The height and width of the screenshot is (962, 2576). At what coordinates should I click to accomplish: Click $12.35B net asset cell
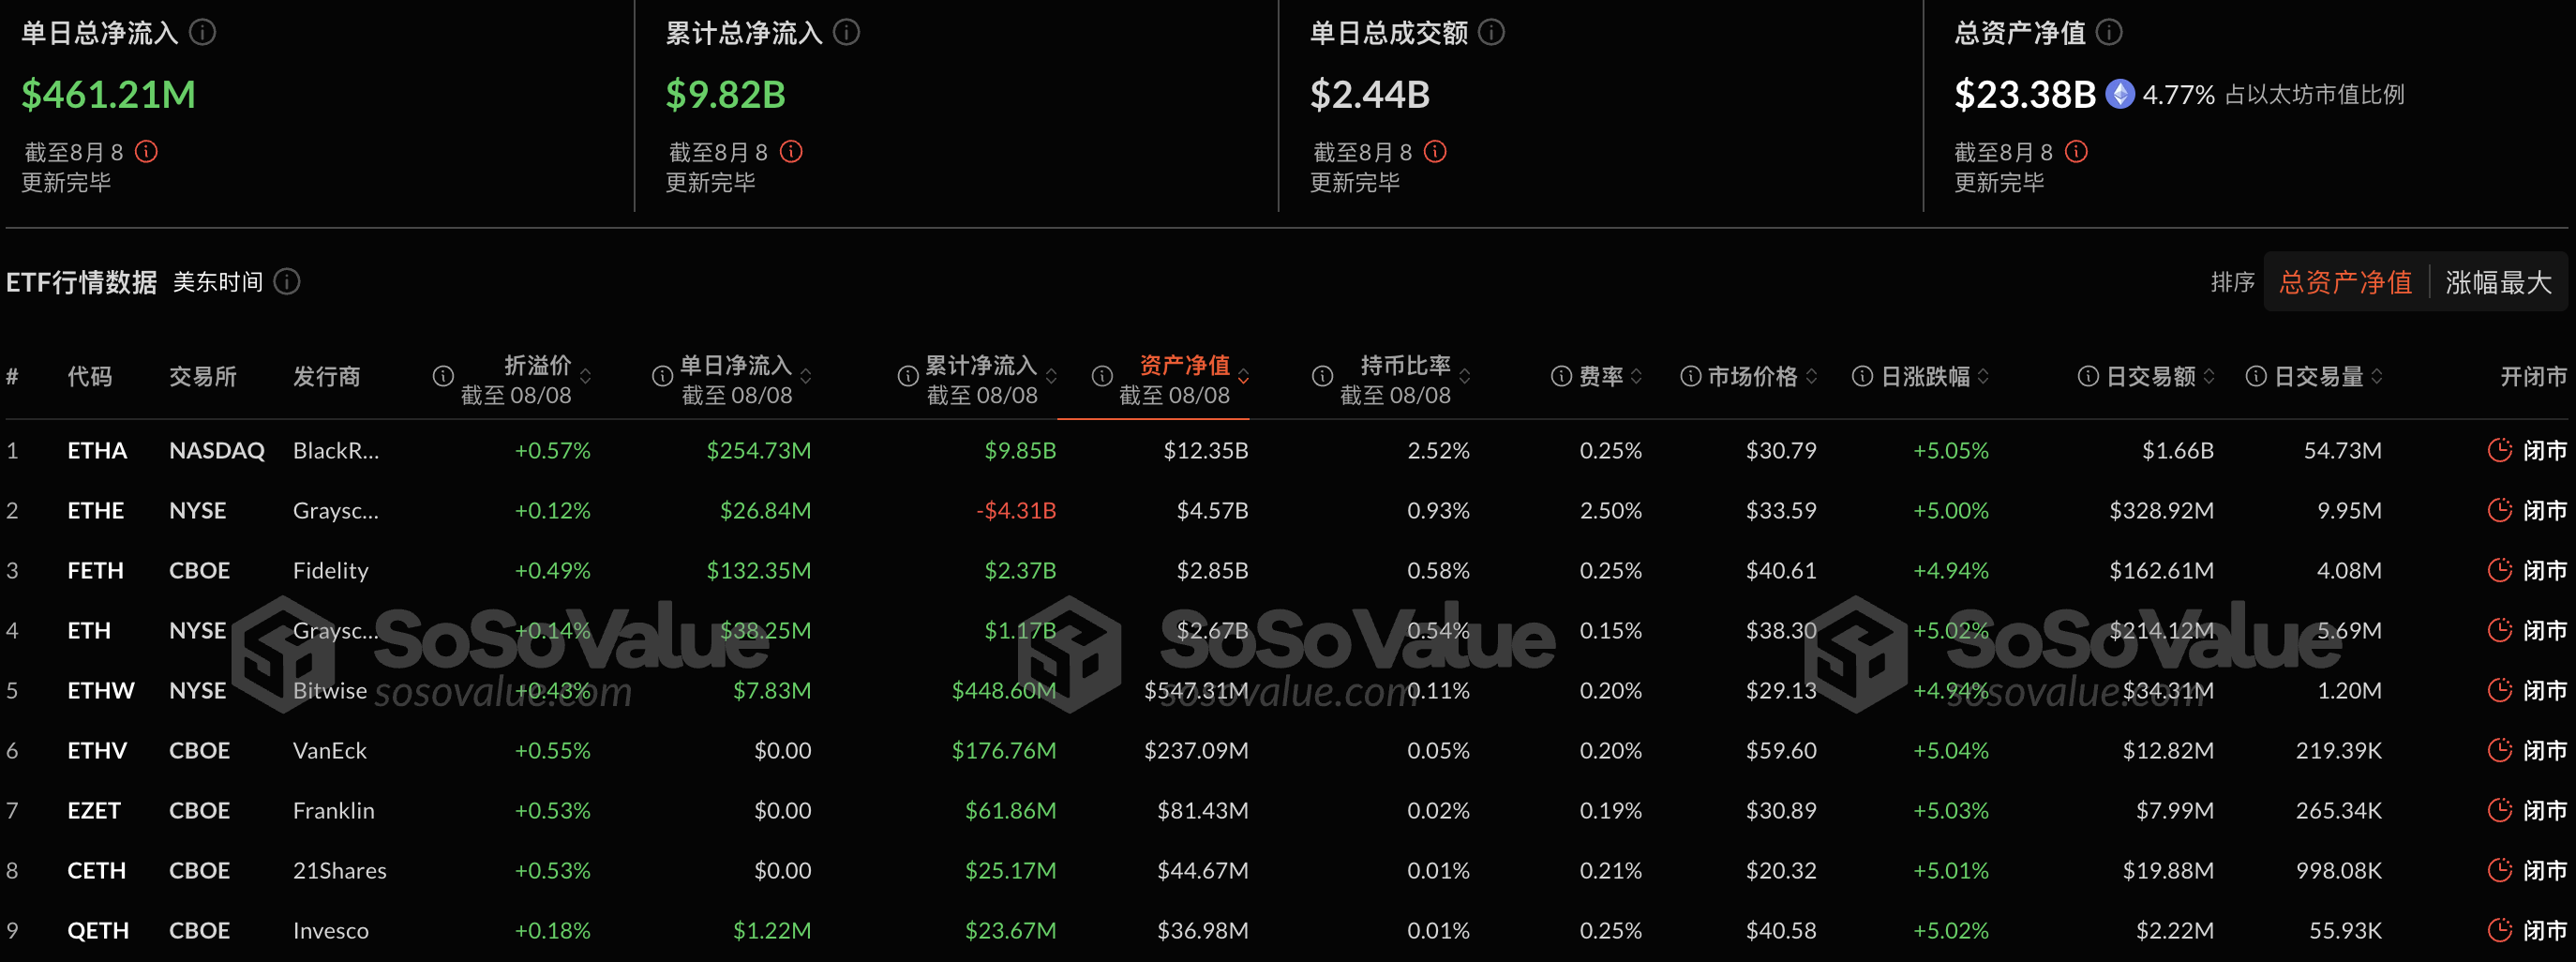click(1206, 450)
